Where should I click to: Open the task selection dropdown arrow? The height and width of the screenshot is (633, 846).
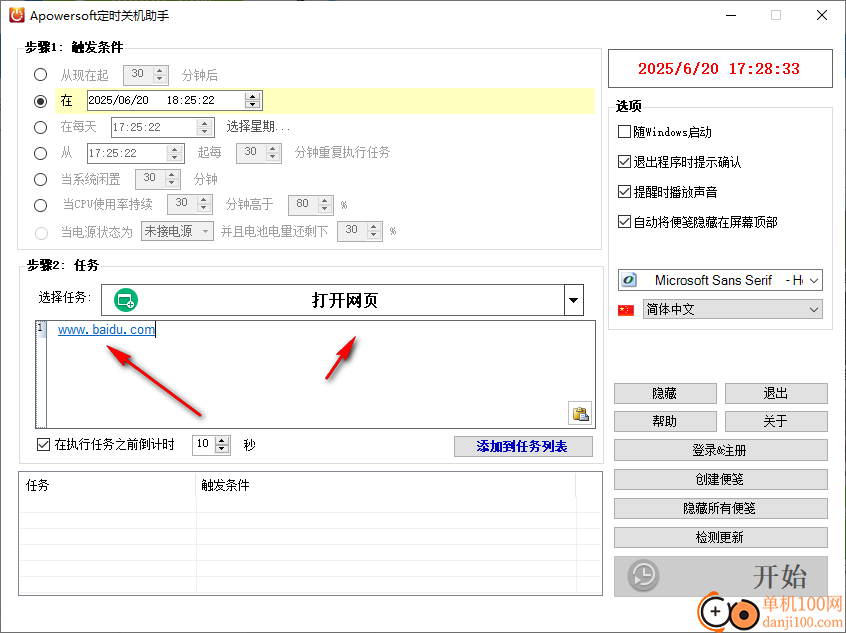pos(574,300)
